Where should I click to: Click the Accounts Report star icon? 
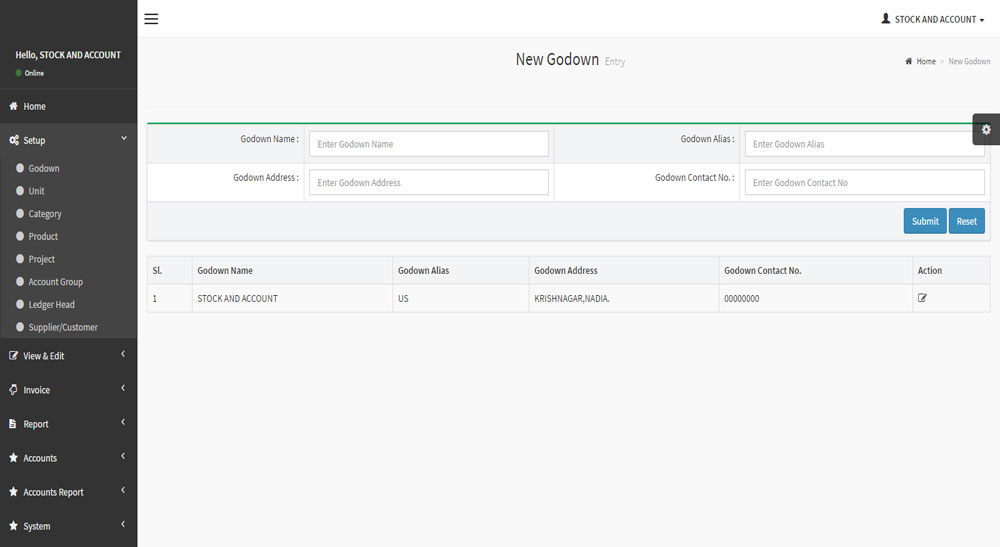13,492
